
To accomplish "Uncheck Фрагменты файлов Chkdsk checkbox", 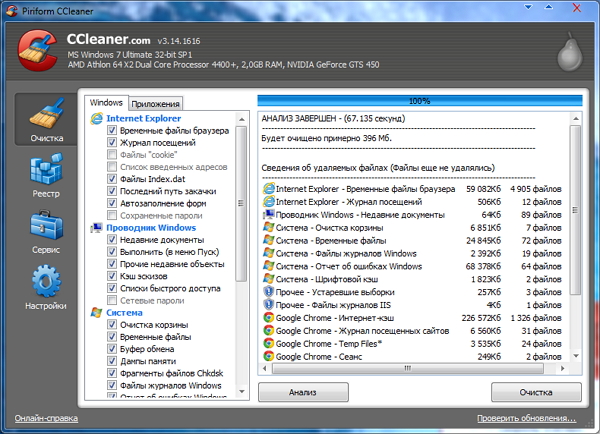I will (112, 373).
